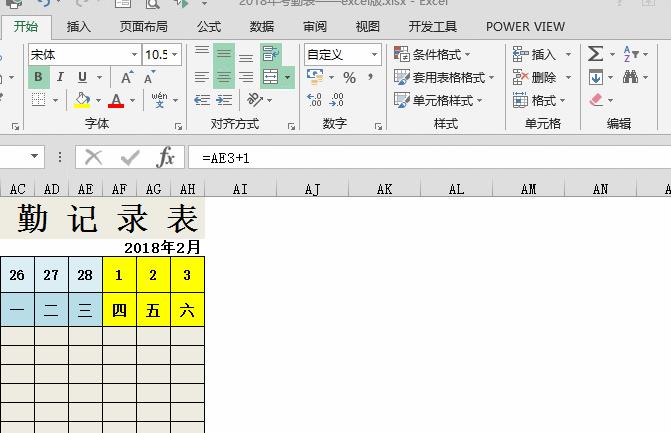Screen dimensions: 671x433
Task: Align text left
Action: pos(202,77)
